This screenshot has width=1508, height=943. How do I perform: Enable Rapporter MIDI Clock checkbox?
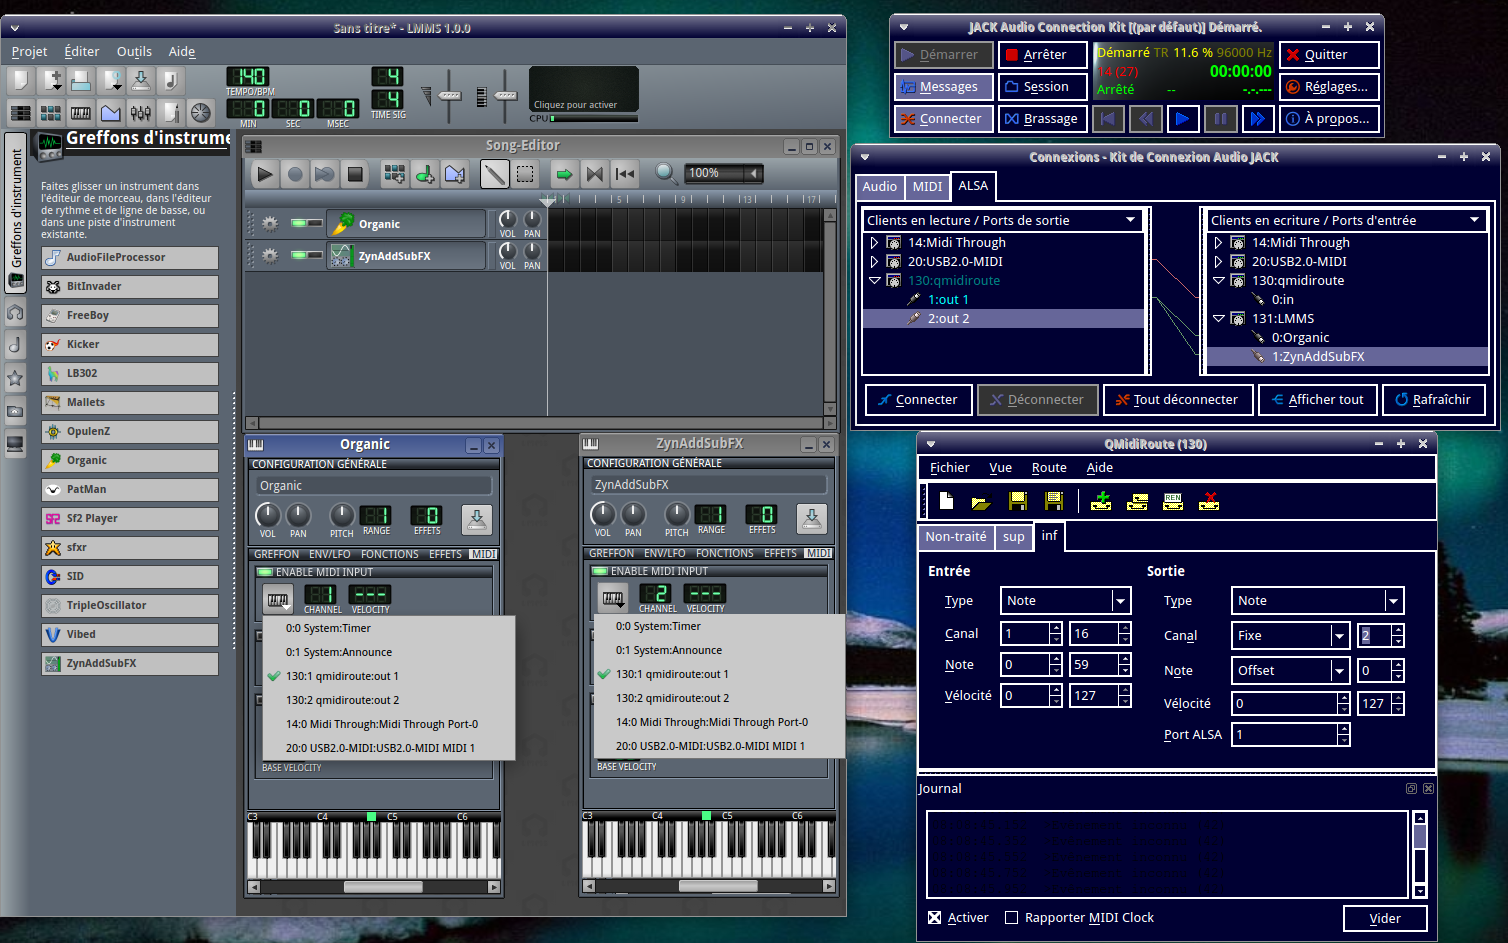[x=1012, y=918]
